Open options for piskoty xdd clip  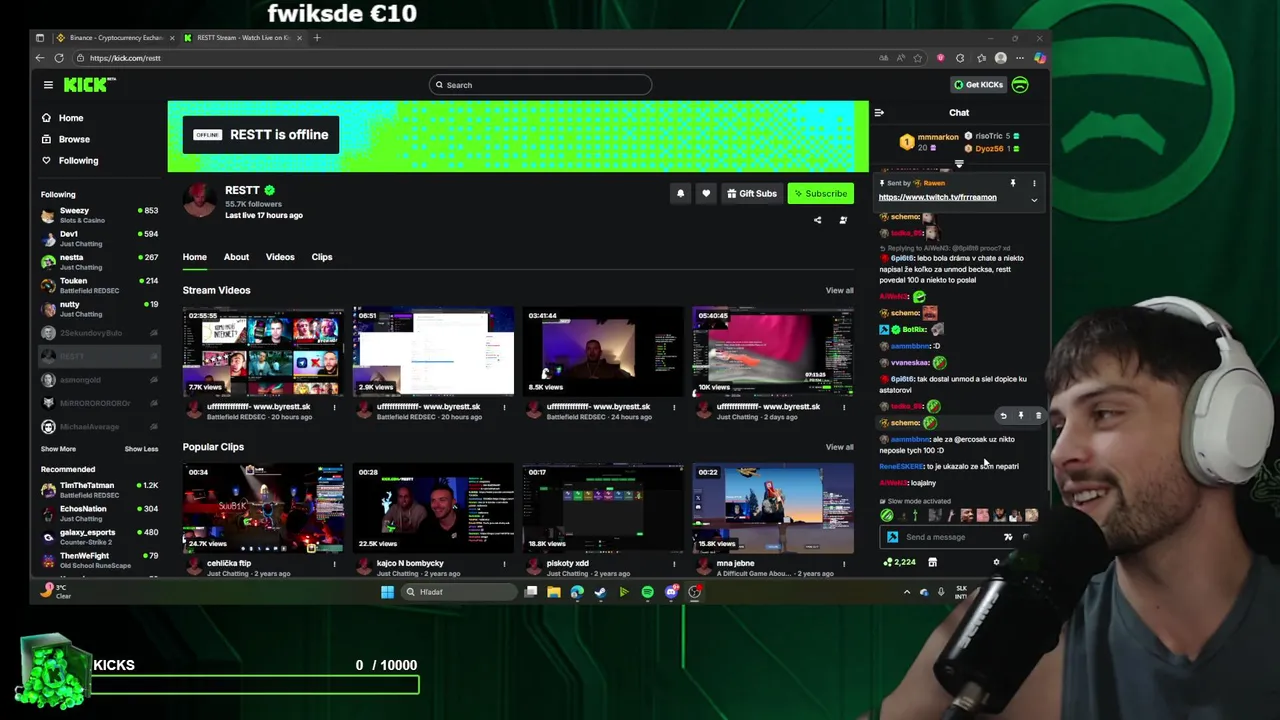675,564
